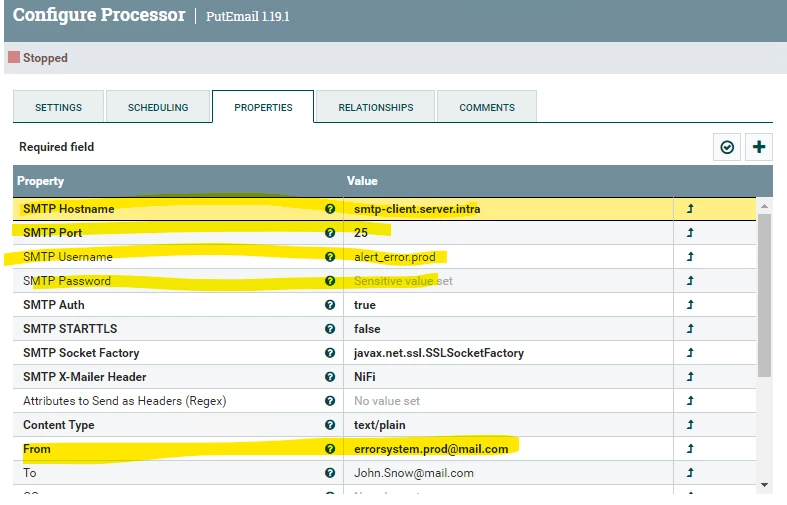Click arrow icon in To row

(690, 473)
